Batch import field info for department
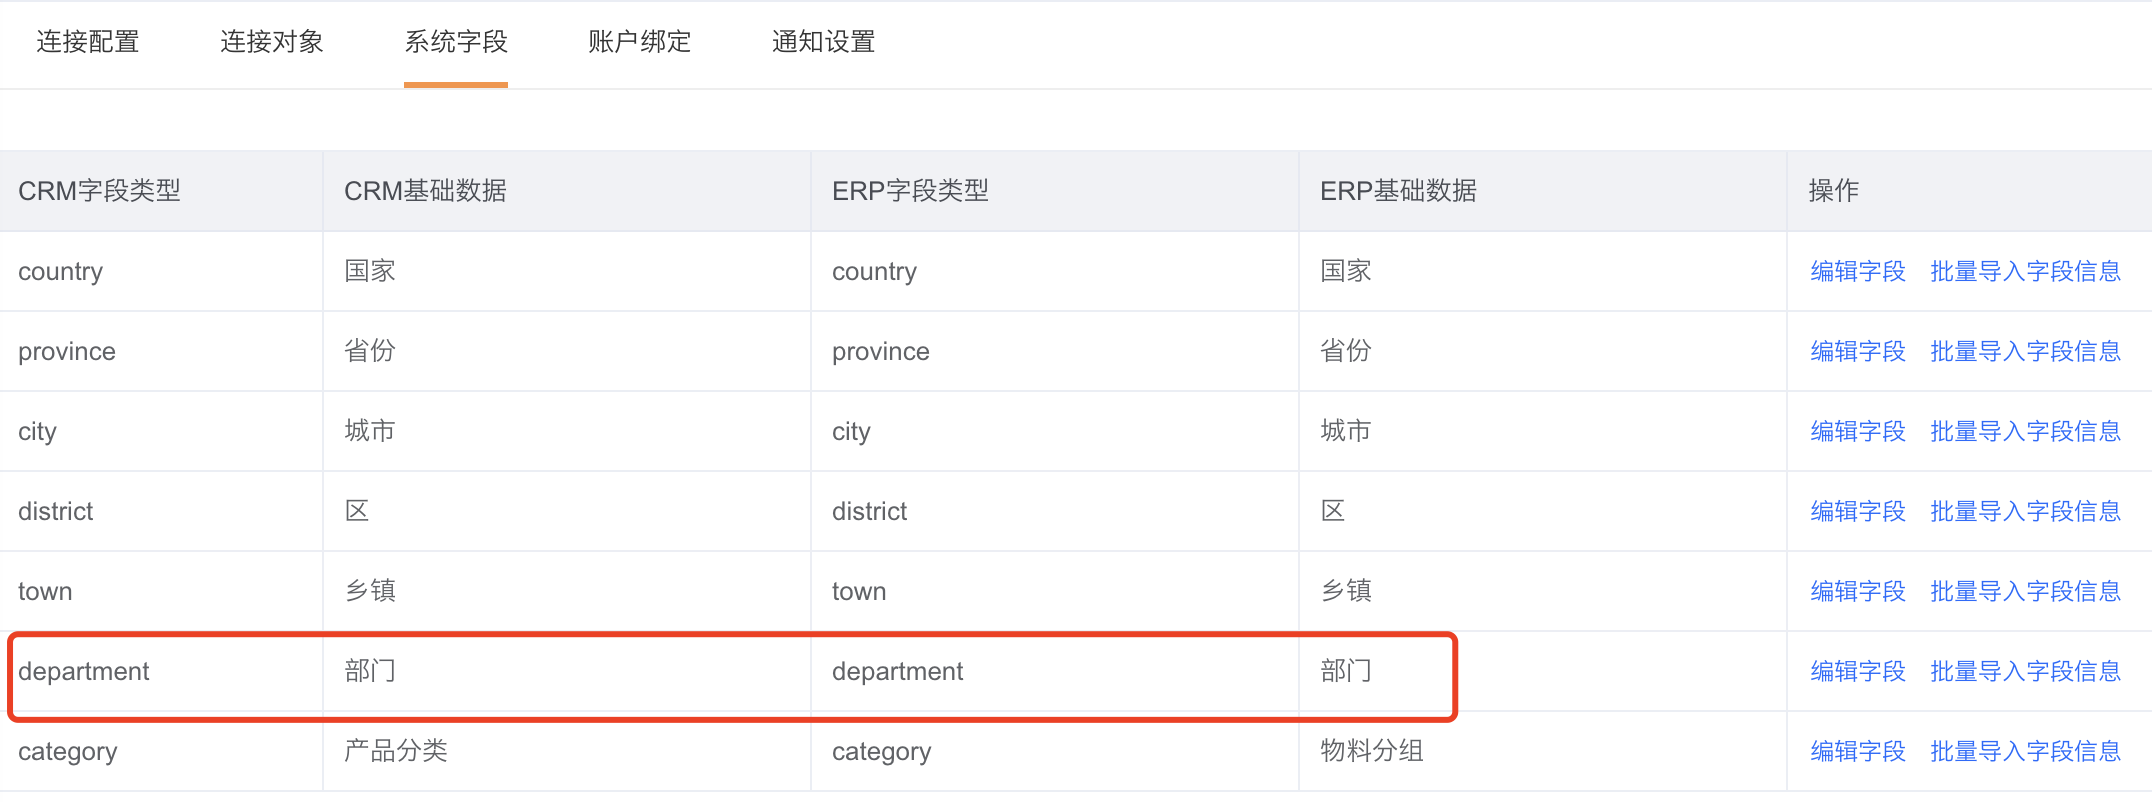The width and height of the screenshot is (2152, 802). click(2025, 671)
